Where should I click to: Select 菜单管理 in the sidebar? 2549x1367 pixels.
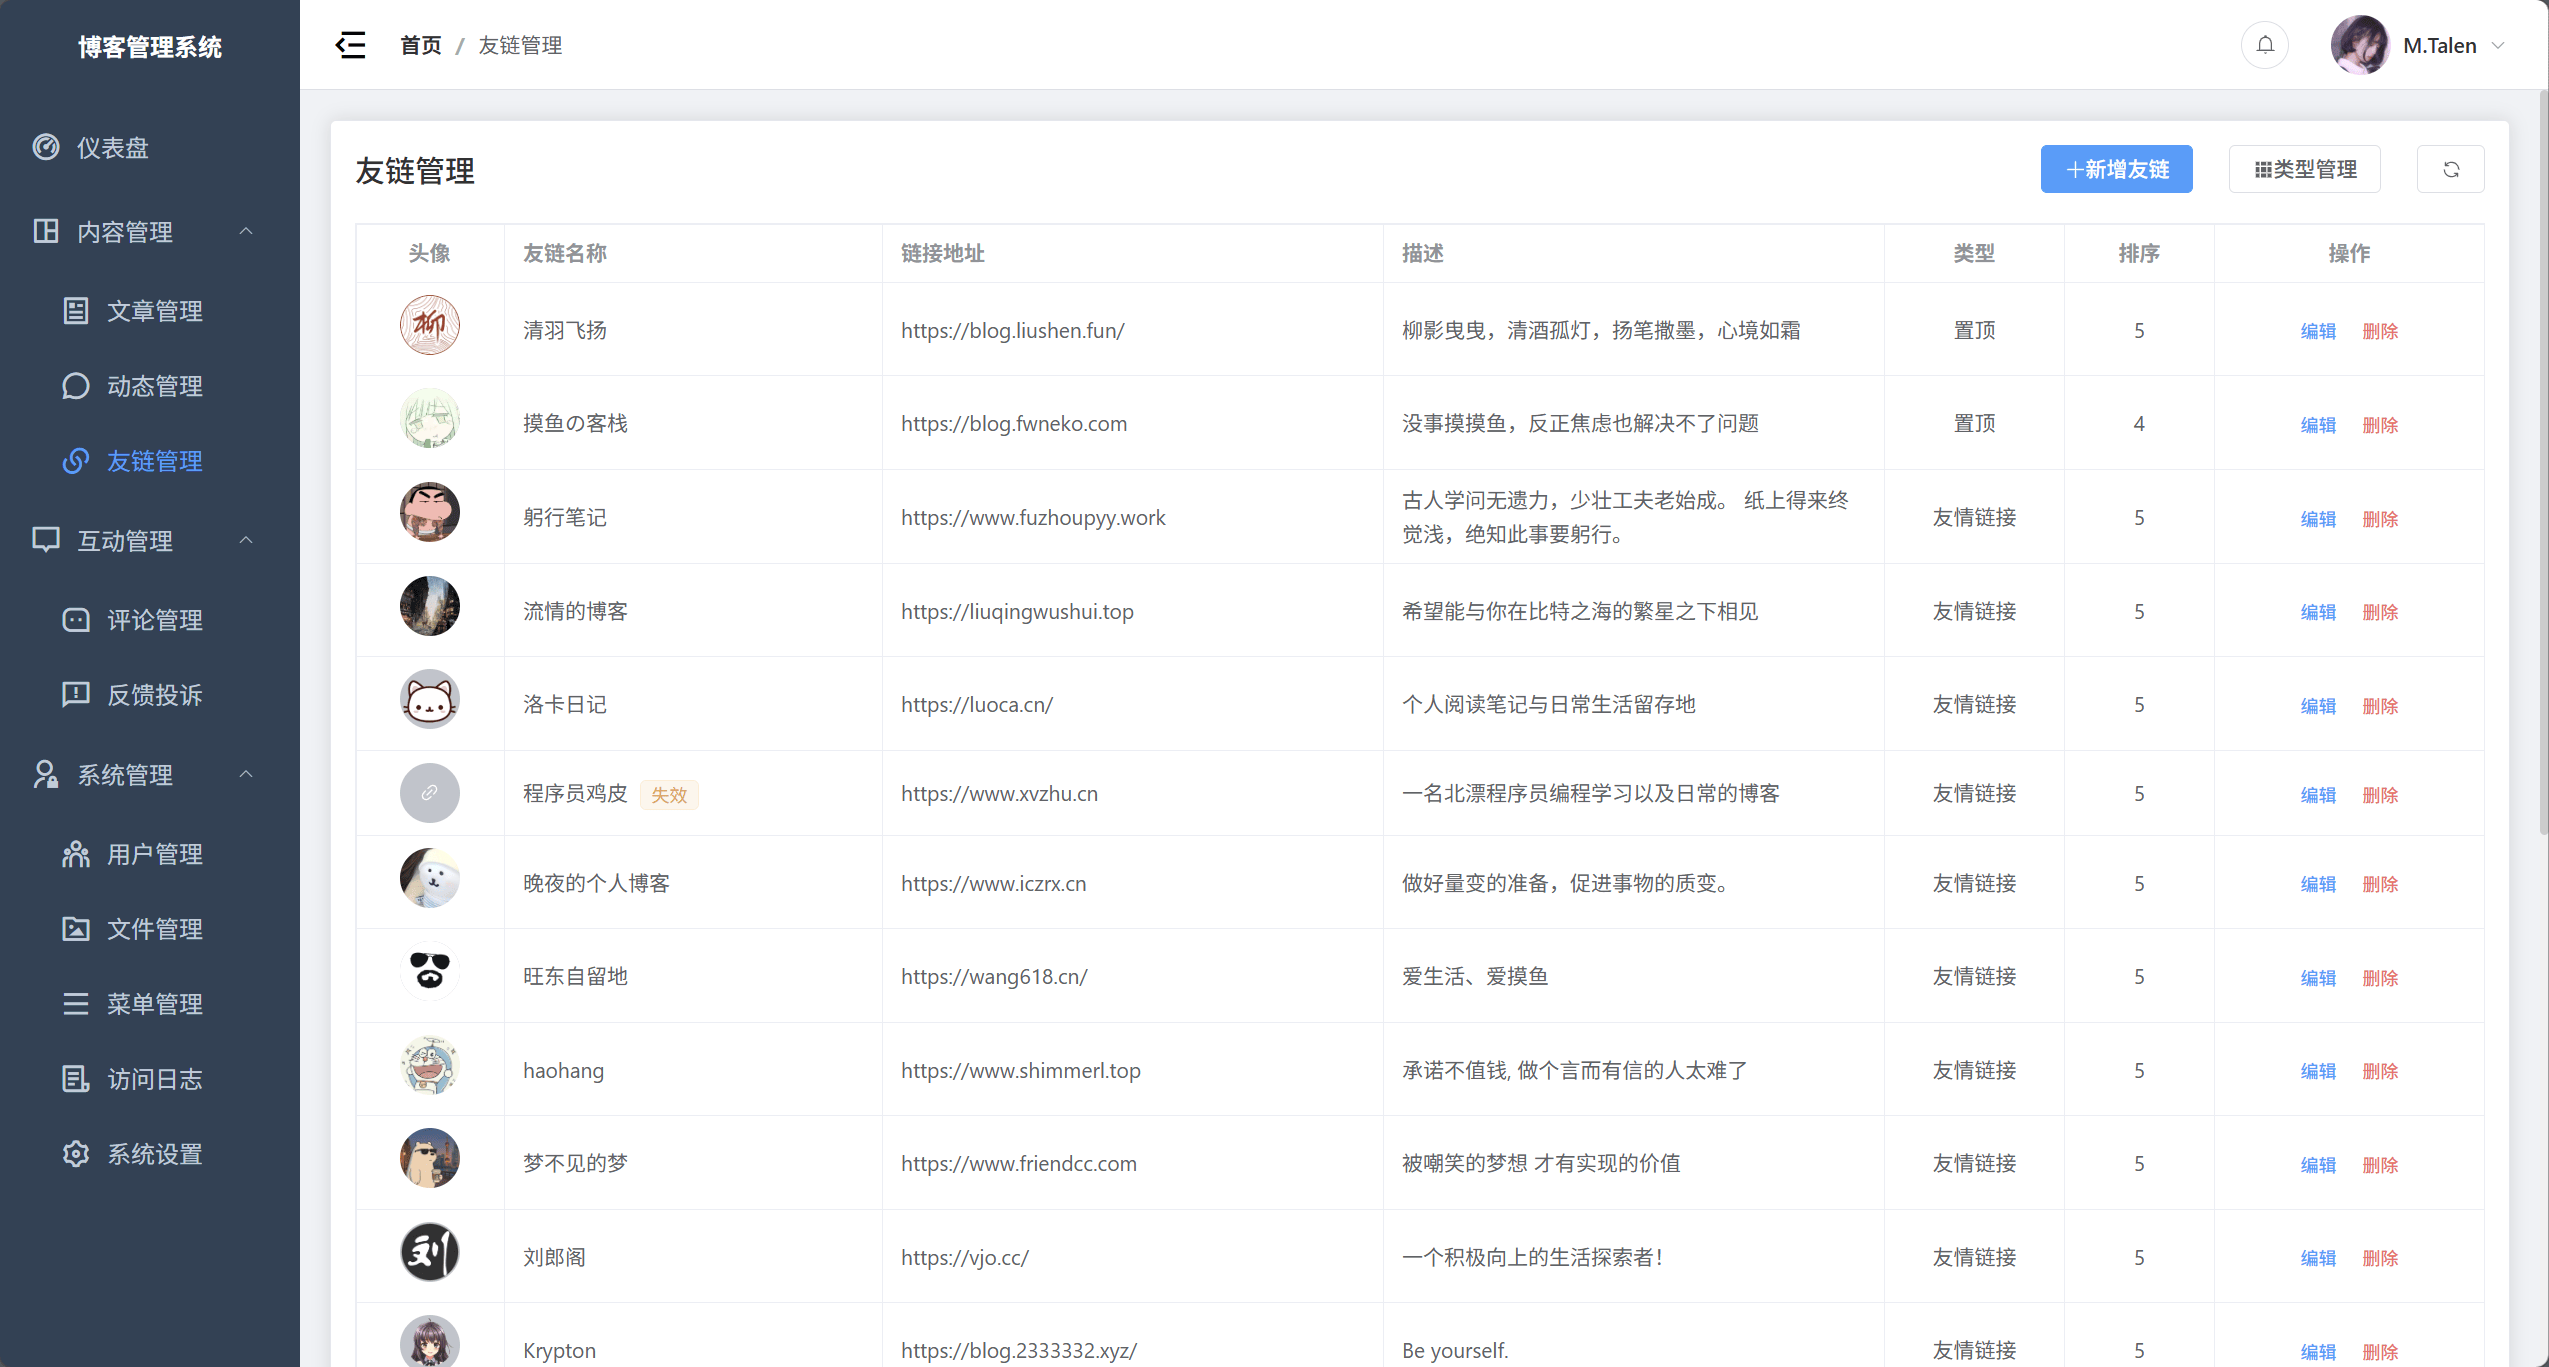coord(155,1003)
